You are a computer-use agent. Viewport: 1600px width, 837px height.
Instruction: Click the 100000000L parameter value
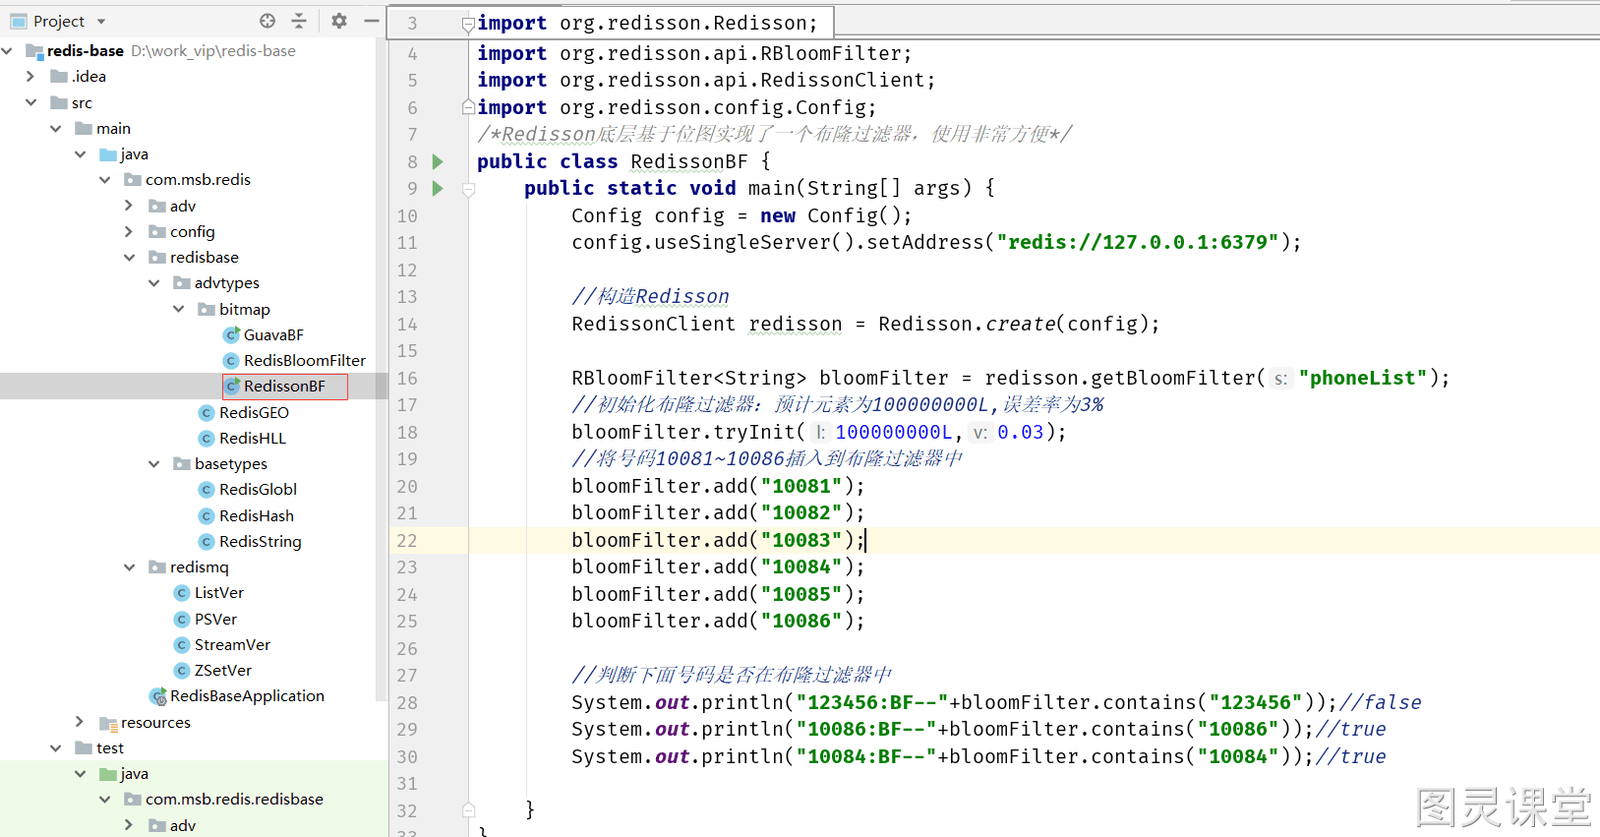click(x=894, y=432)
